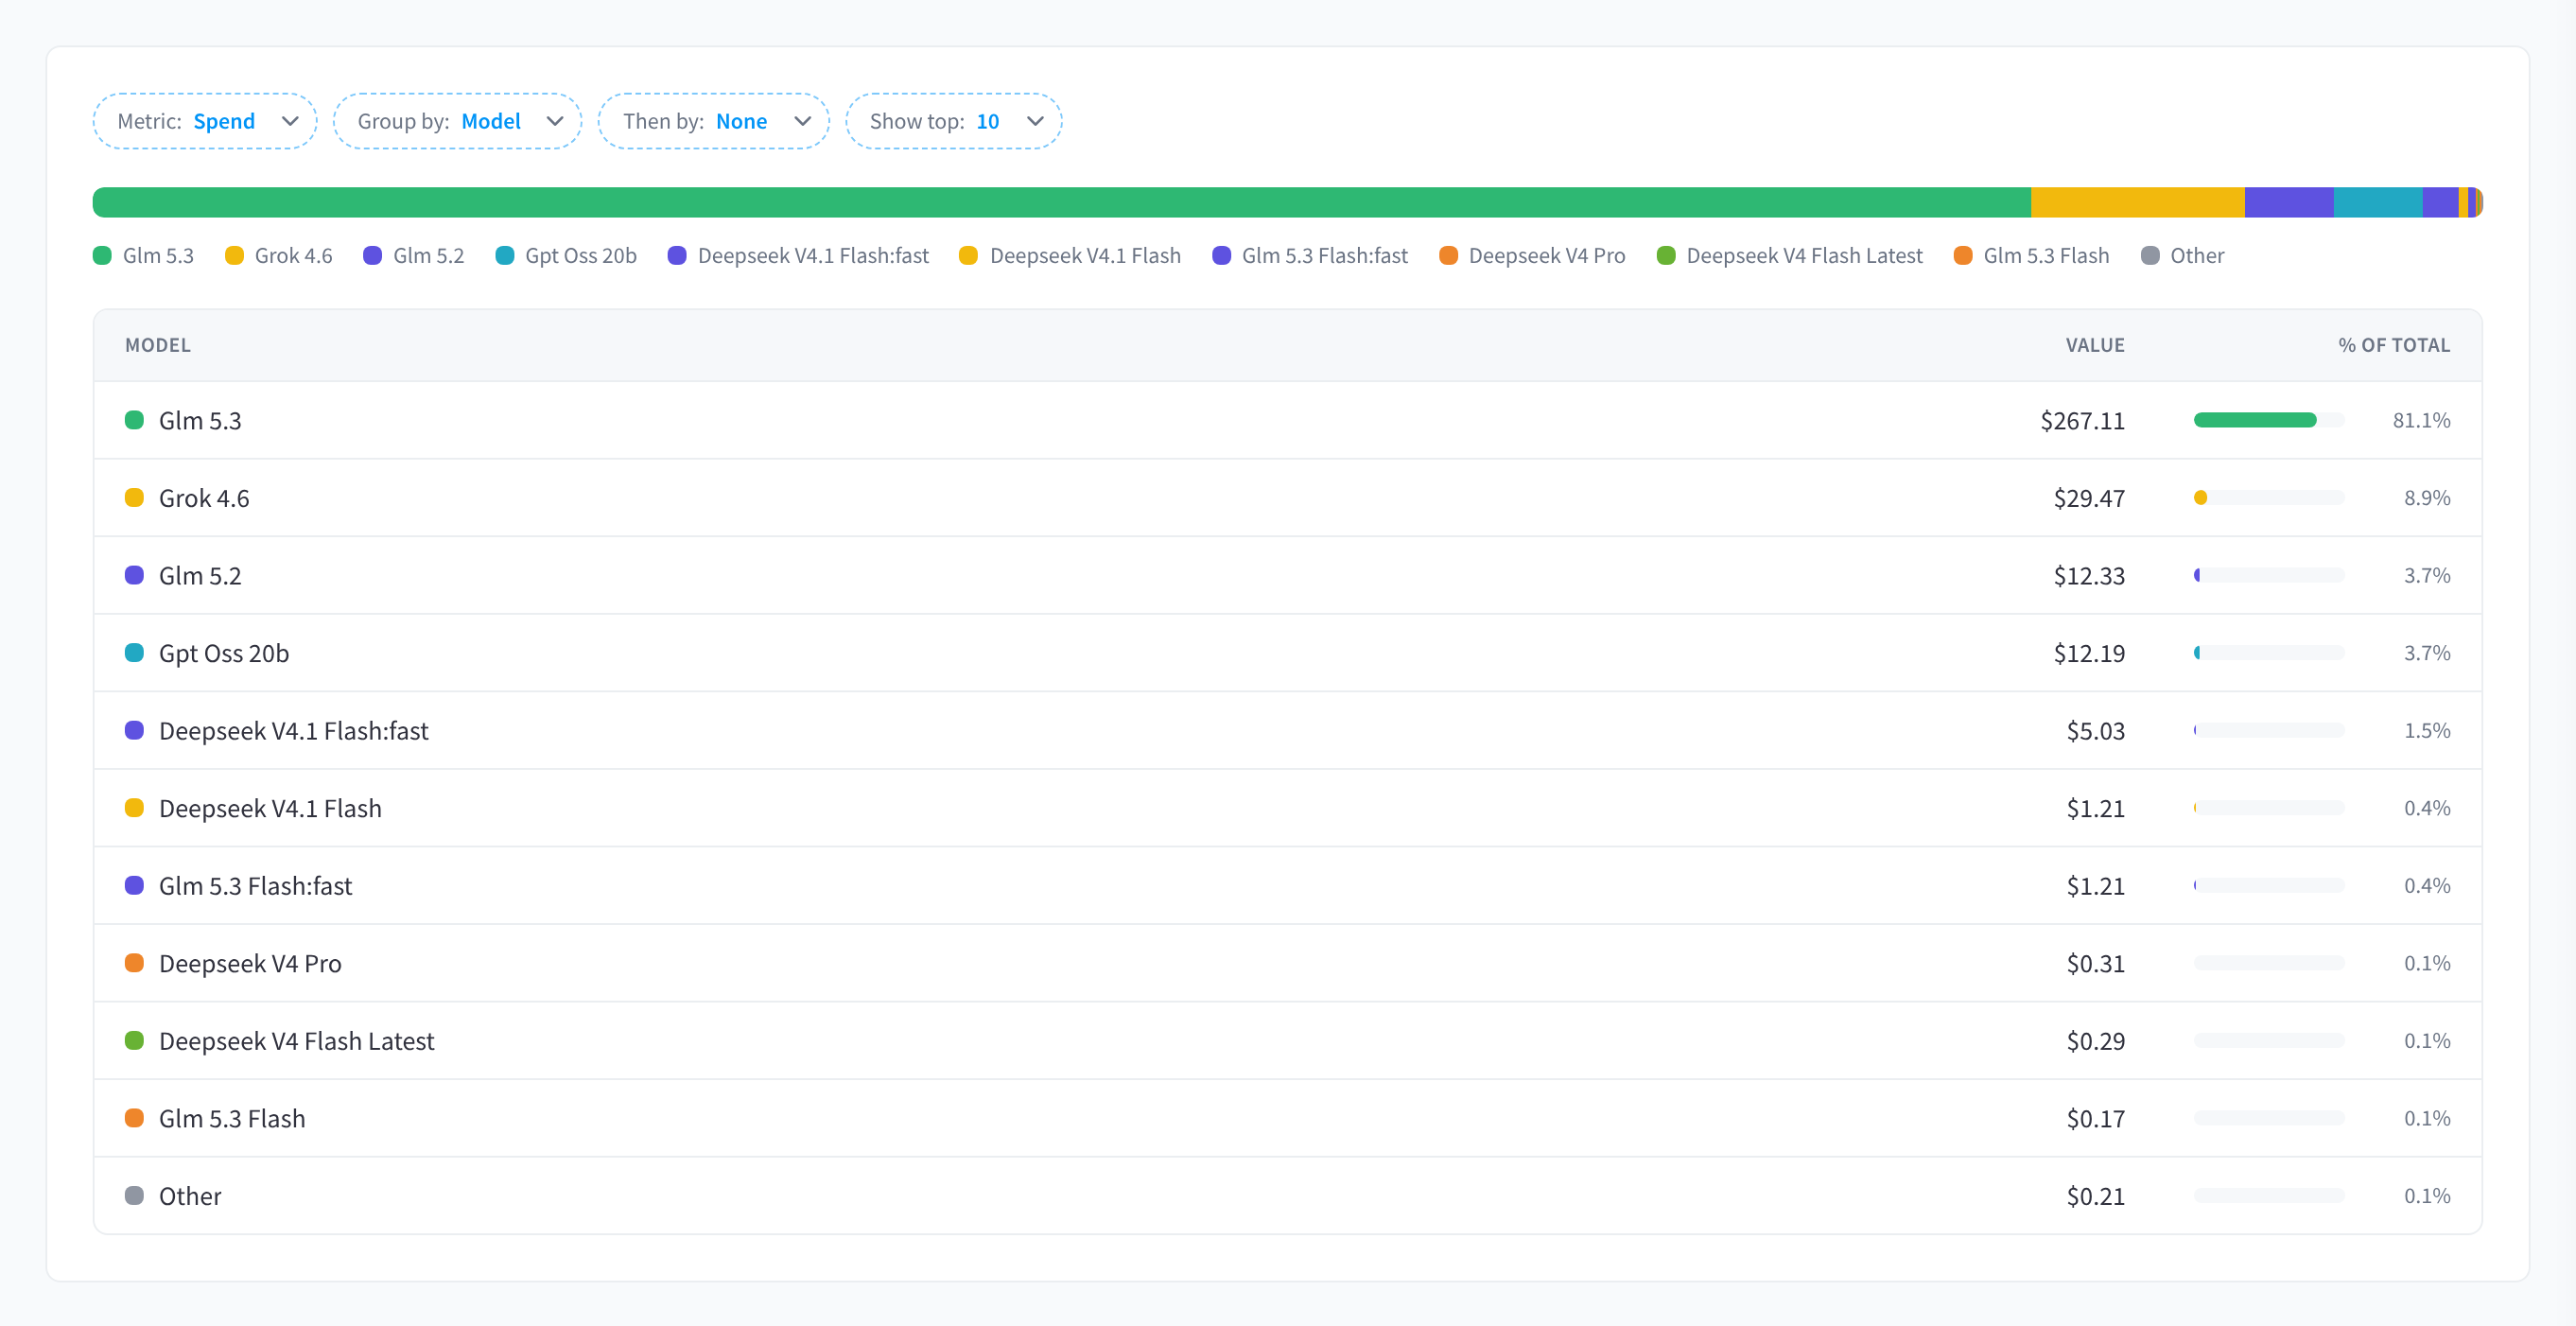Click the $29.47 value cell
This screenshot has width=2576, height=1326.
(x=2089, y=498)
